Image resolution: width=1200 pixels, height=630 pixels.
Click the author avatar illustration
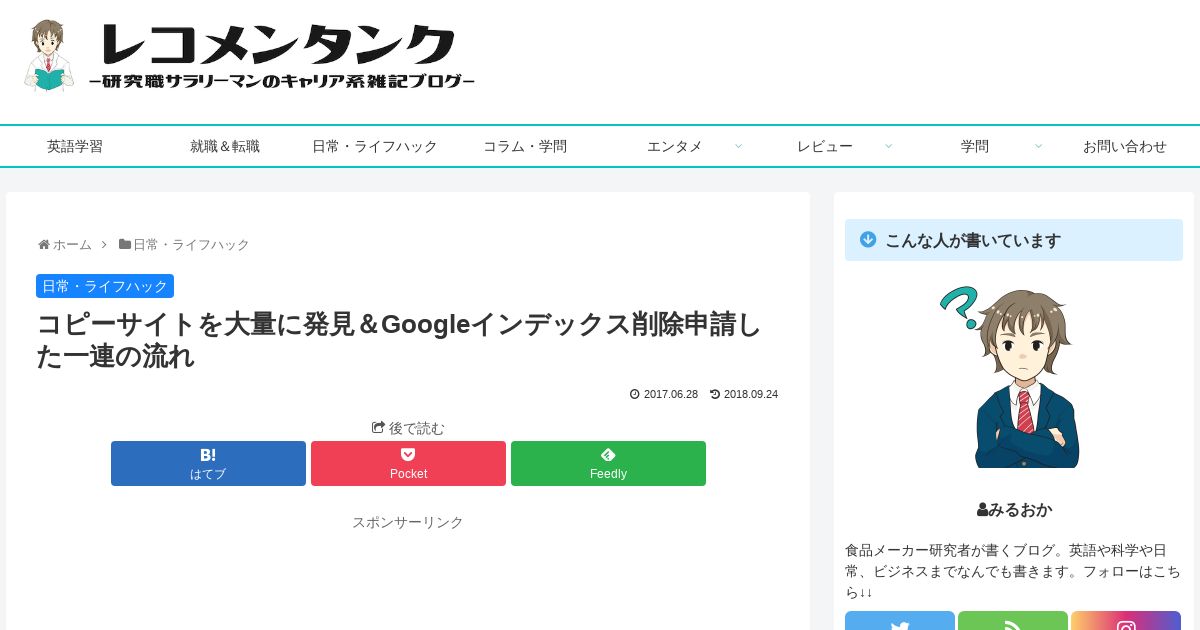pos(1012,377)
